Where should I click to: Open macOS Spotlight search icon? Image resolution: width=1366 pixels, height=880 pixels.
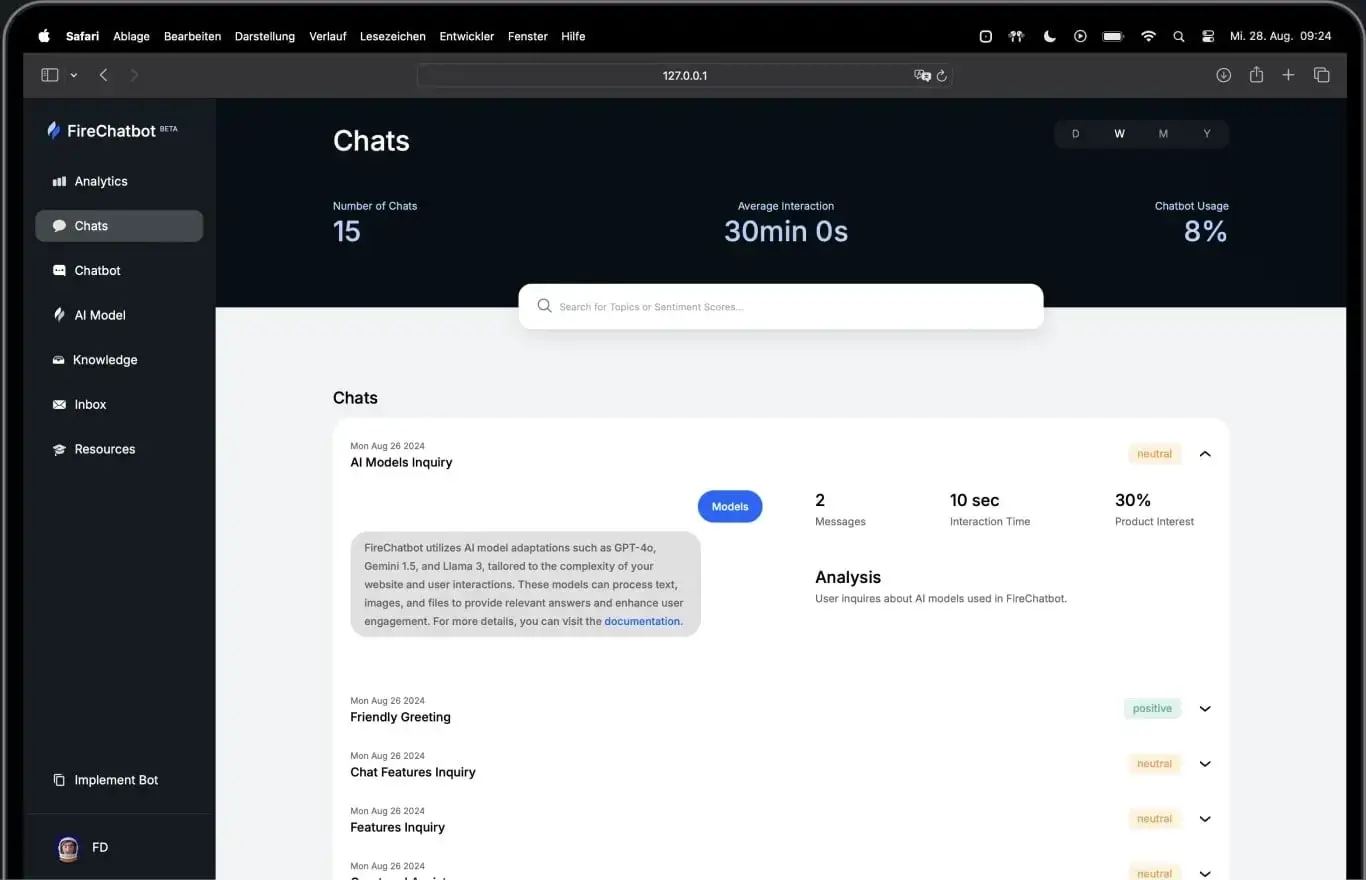[1178, 36]
